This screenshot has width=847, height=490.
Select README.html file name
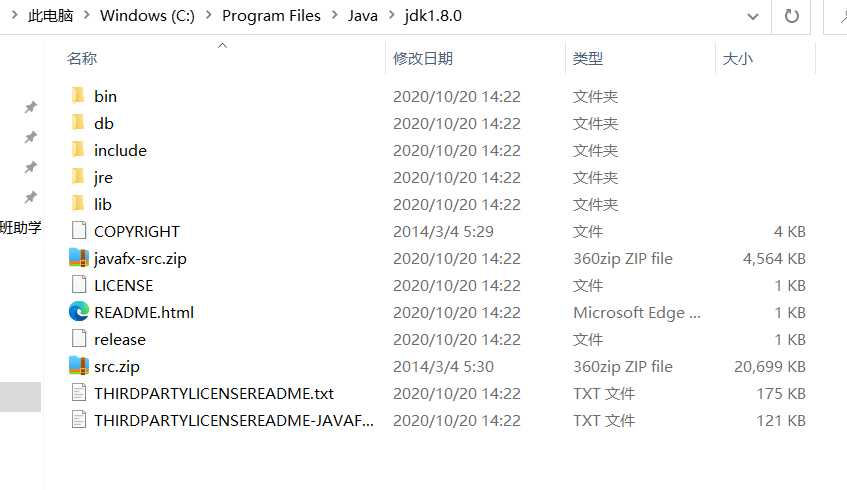pyautogui.click(x=144, y=312)
